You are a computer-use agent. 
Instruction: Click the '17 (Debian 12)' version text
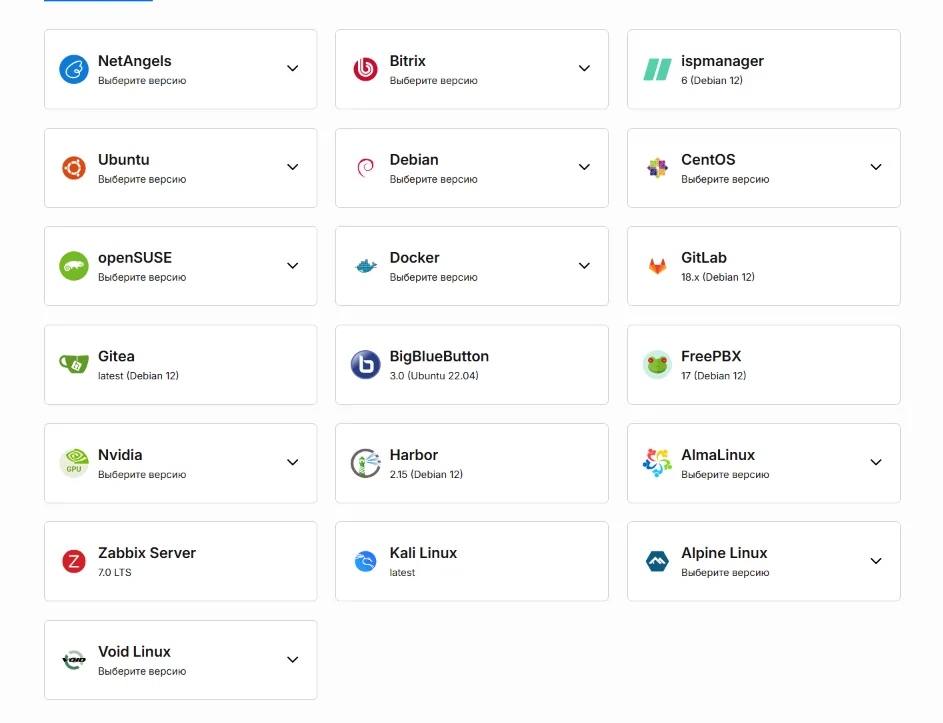(713, 376)
